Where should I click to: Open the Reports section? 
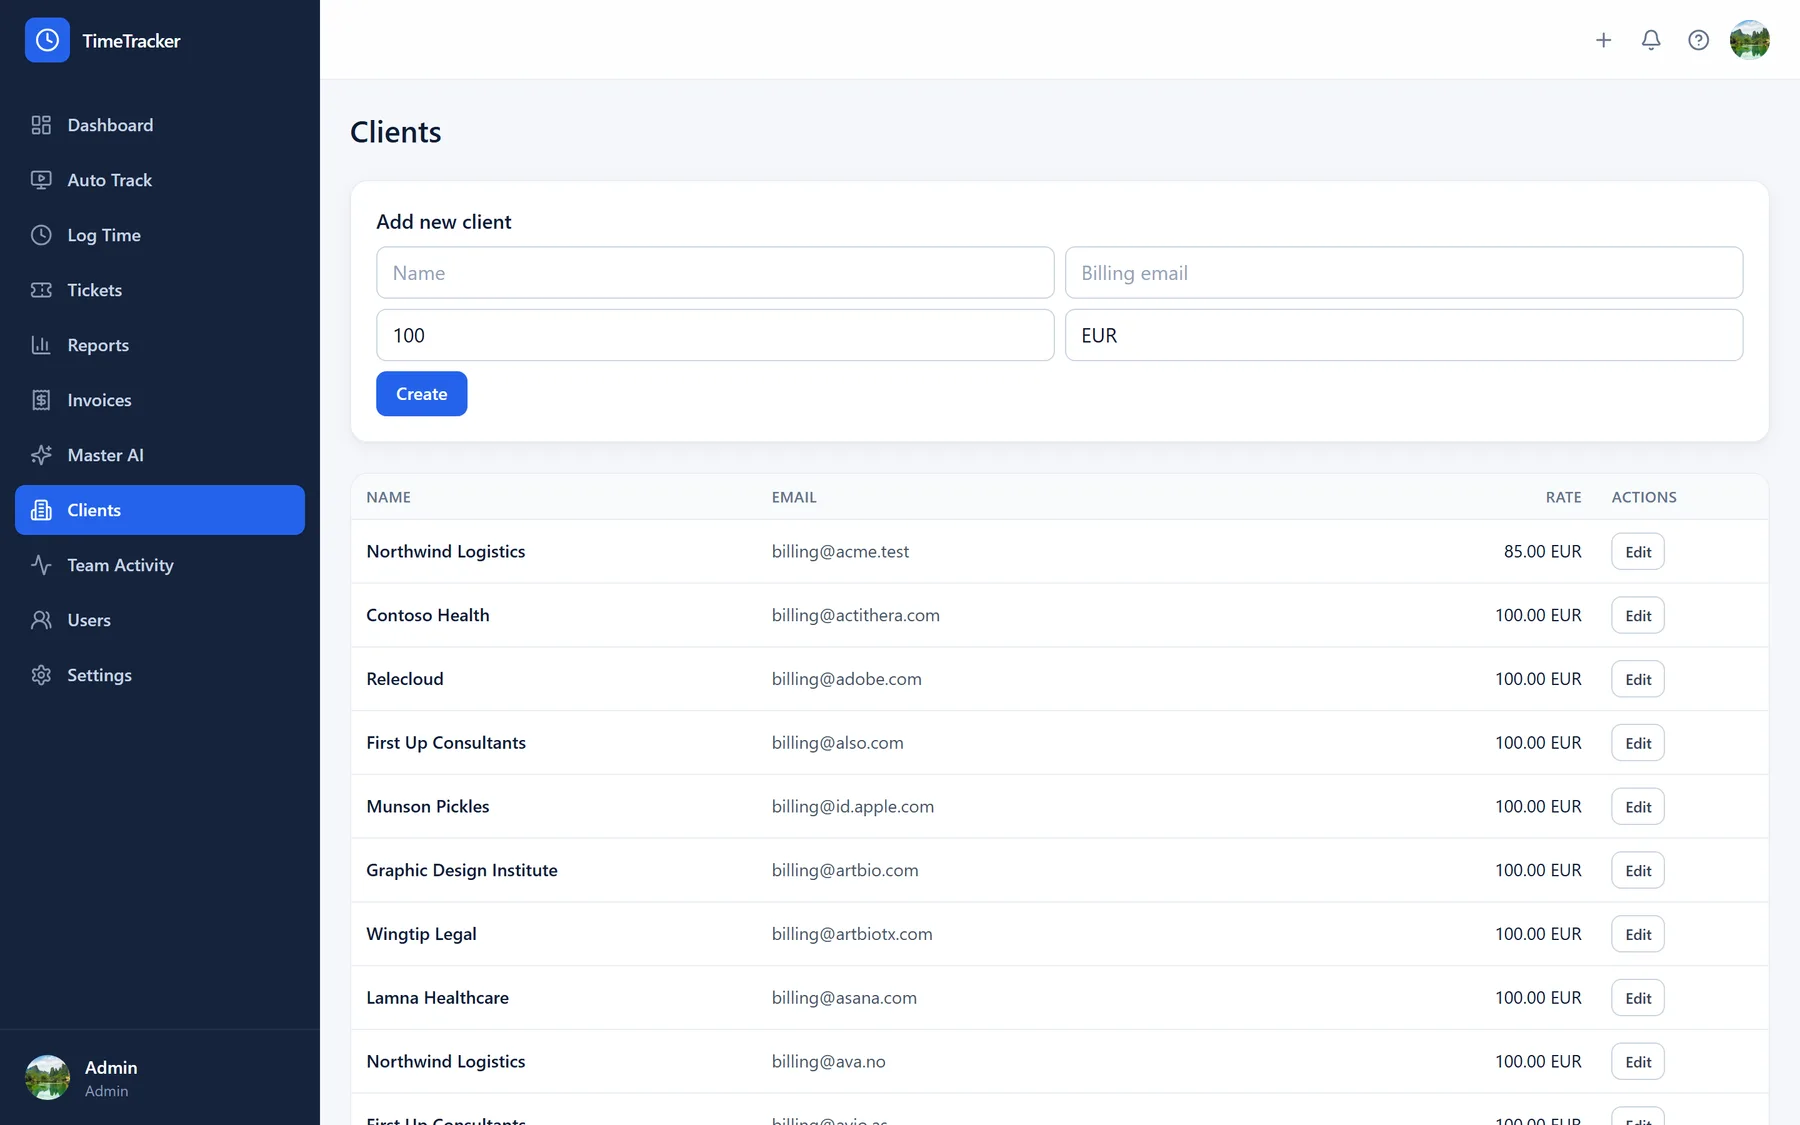[x=160, y=345]
